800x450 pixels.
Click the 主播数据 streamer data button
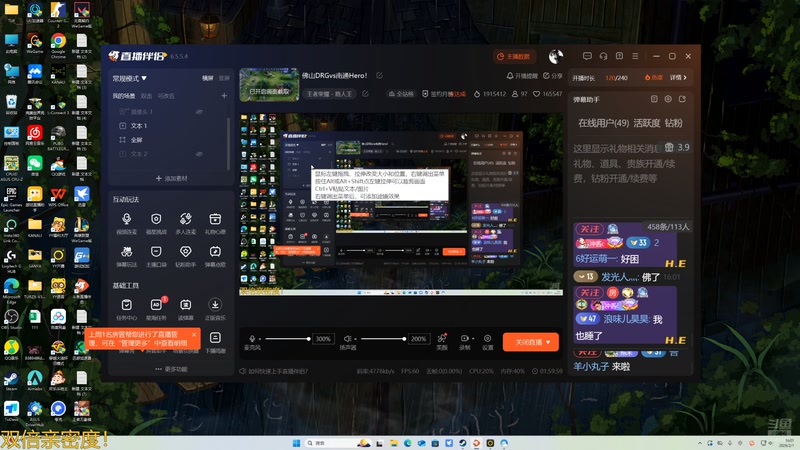click(x=514, y=56)
